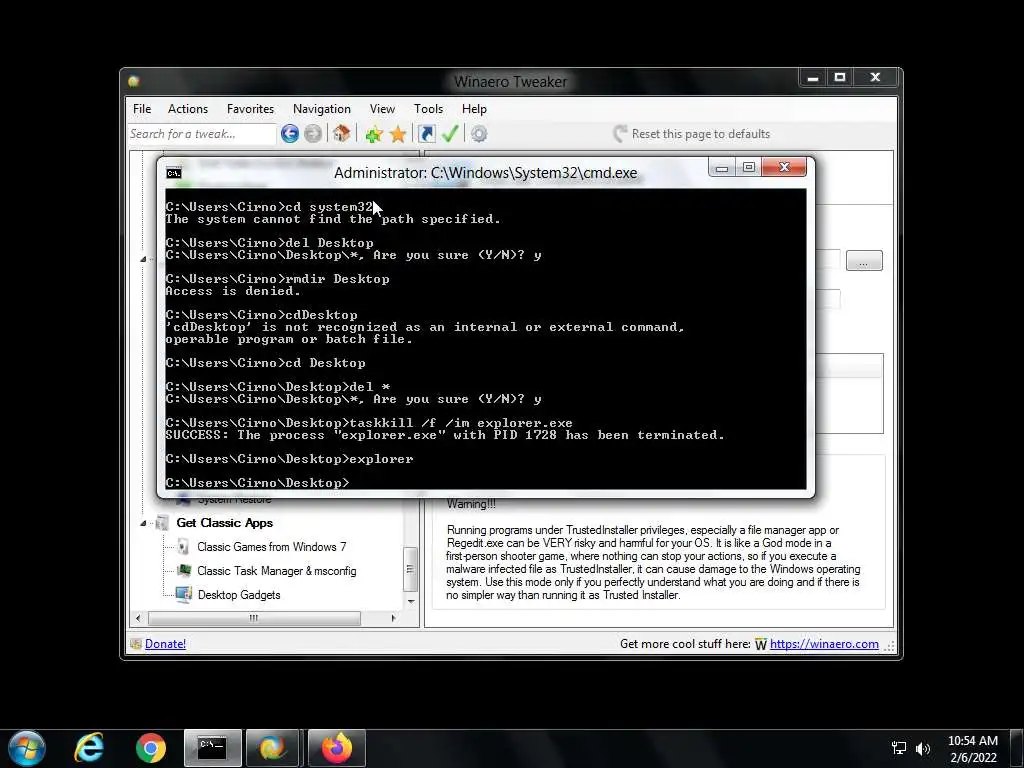This screenshot has width=1024, height=768.
Task: Click the 'SUCCESS: The process' line in cmd
Action: click(445, 435)
